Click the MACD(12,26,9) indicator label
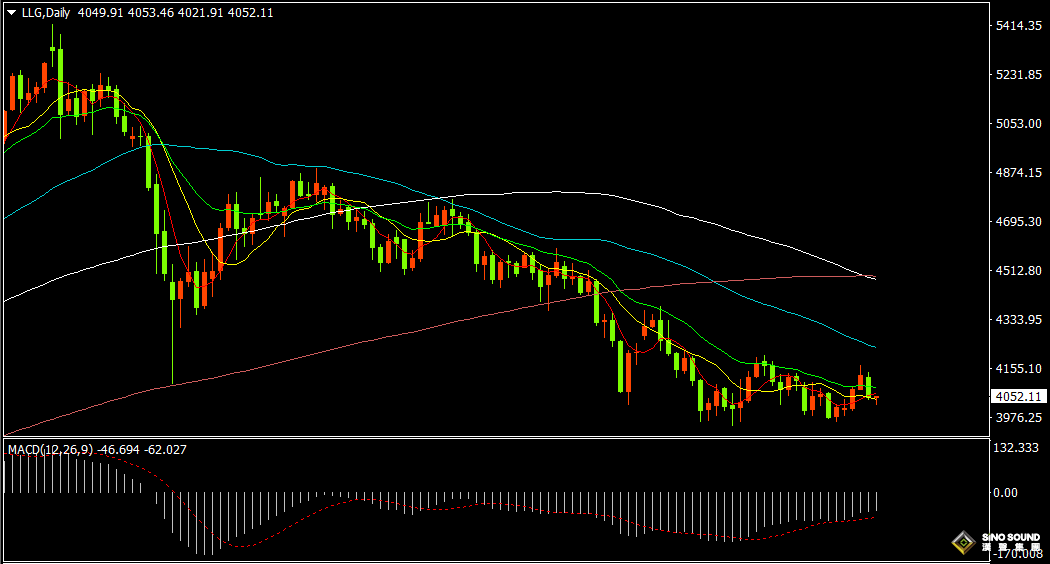Viewport: 1050px width, 564px height. coord(51,449)
